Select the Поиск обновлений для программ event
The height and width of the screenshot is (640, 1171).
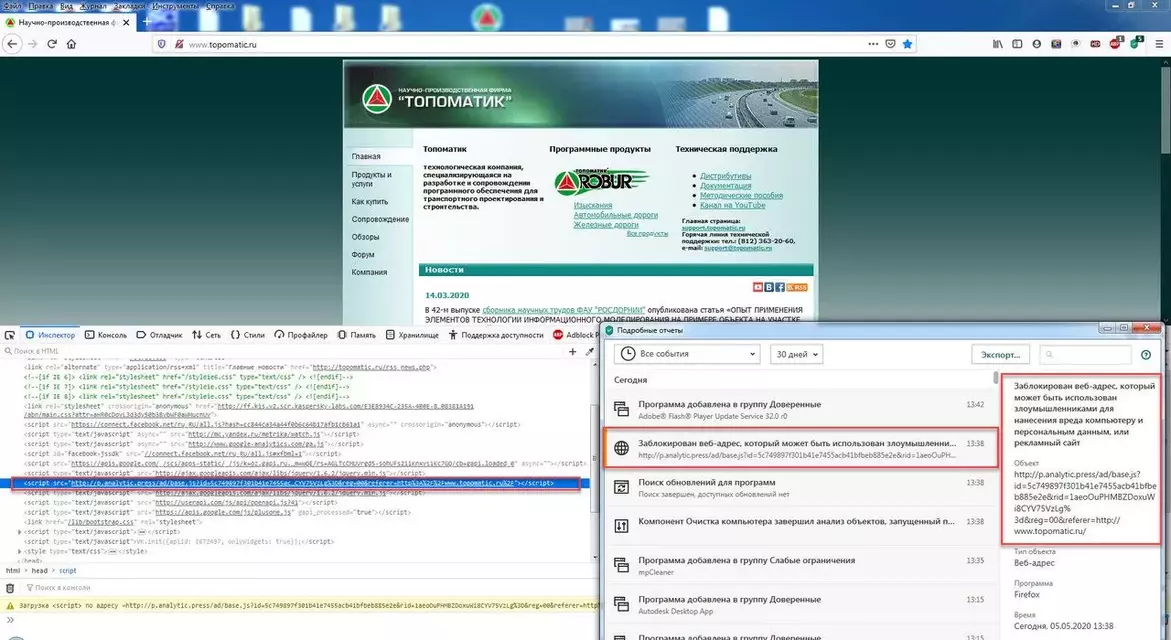coord(801,487)
